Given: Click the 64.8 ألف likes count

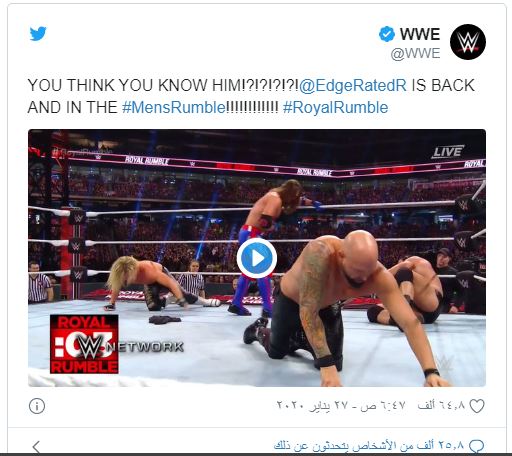Looking at the screenshot, I should pyautogui.click(x=441, y=406).
